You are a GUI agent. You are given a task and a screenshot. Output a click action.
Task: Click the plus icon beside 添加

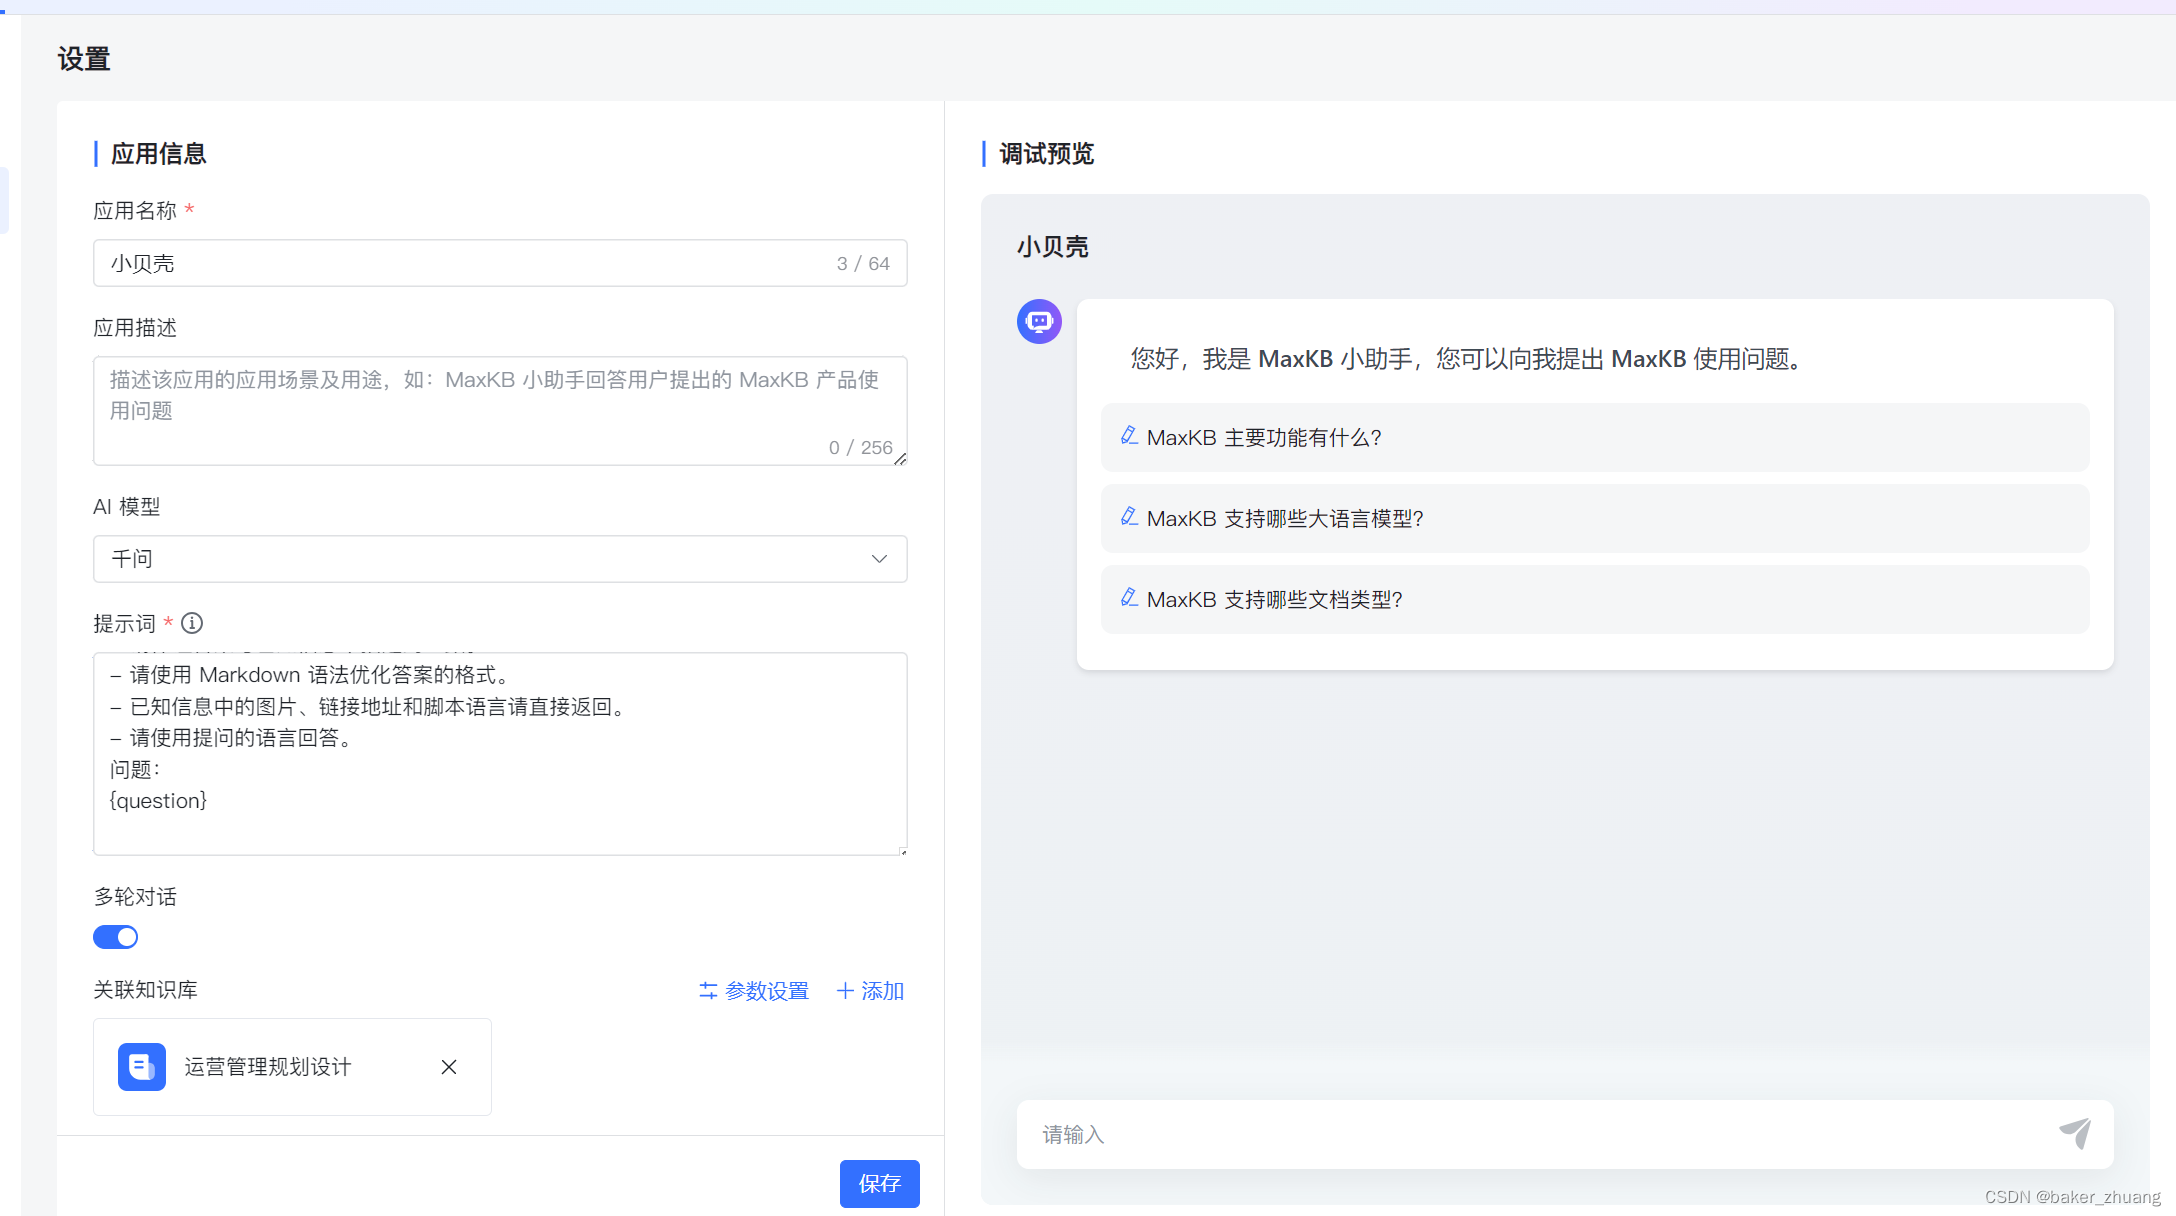click(x=845, y=990)
